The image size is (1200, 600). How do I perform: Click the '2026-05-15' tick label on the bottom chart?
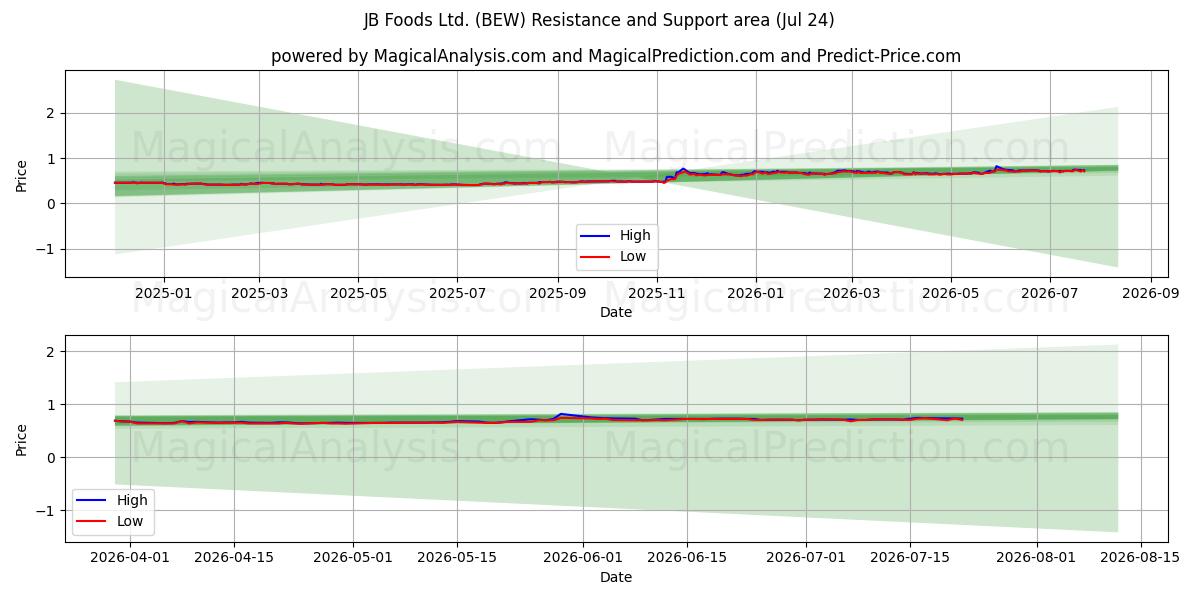click(x=457, y=559)
